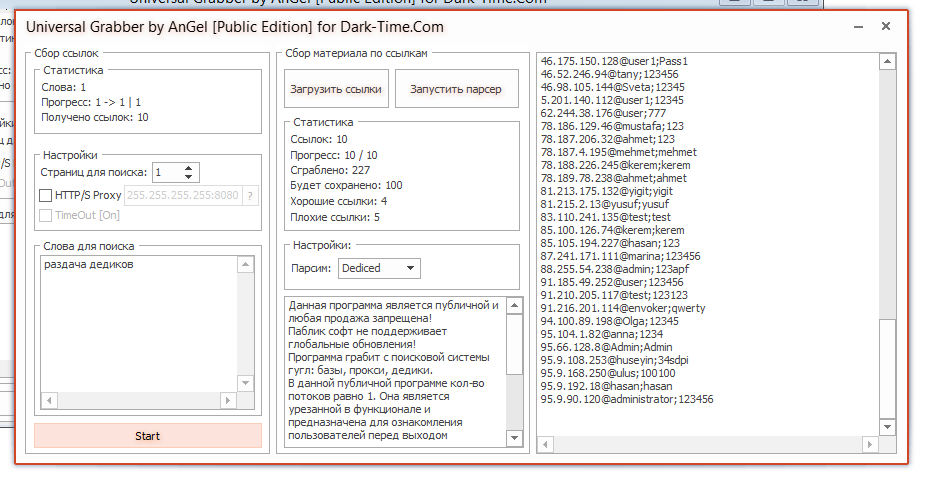
Task: Click the Получено ссылок: 10 statistic
Action: 95,117
